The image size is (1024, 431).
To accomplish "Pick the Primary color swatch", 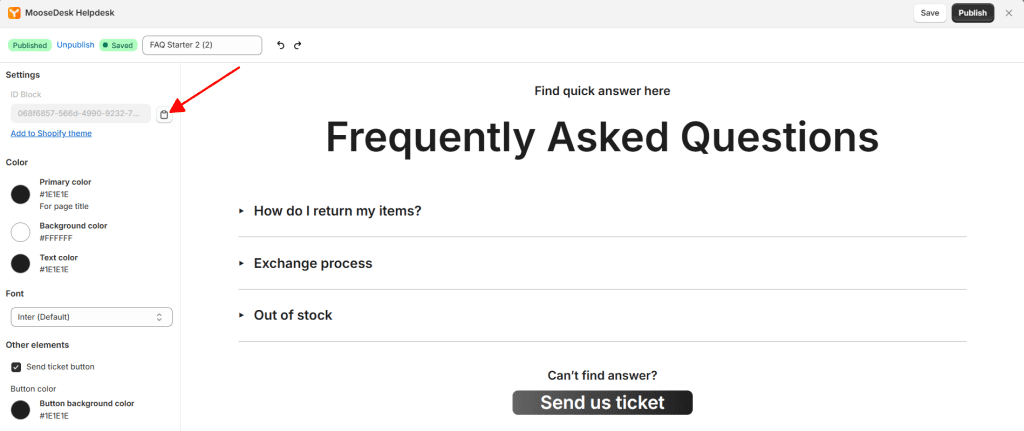I will coord(21,194).
